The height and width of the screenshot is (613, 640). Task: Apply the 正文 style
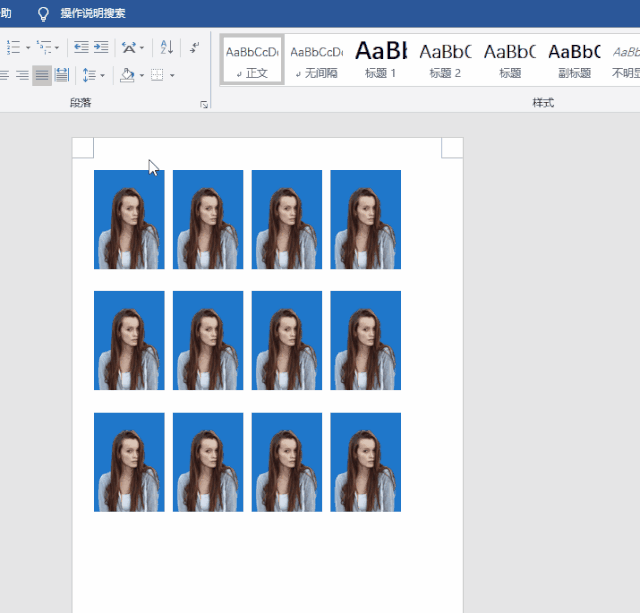pyautogui.click(x=252, y=61)
